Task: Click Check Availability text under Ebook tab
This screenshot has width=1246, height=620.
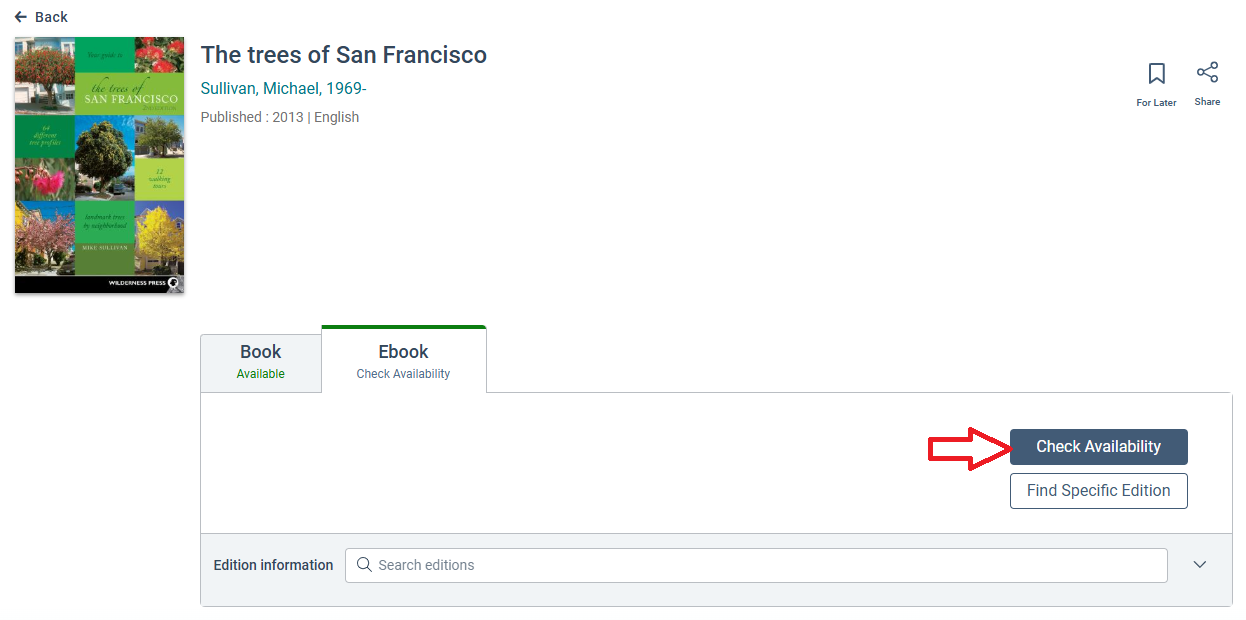Action: pyautogui.click(x=403, y=374)
